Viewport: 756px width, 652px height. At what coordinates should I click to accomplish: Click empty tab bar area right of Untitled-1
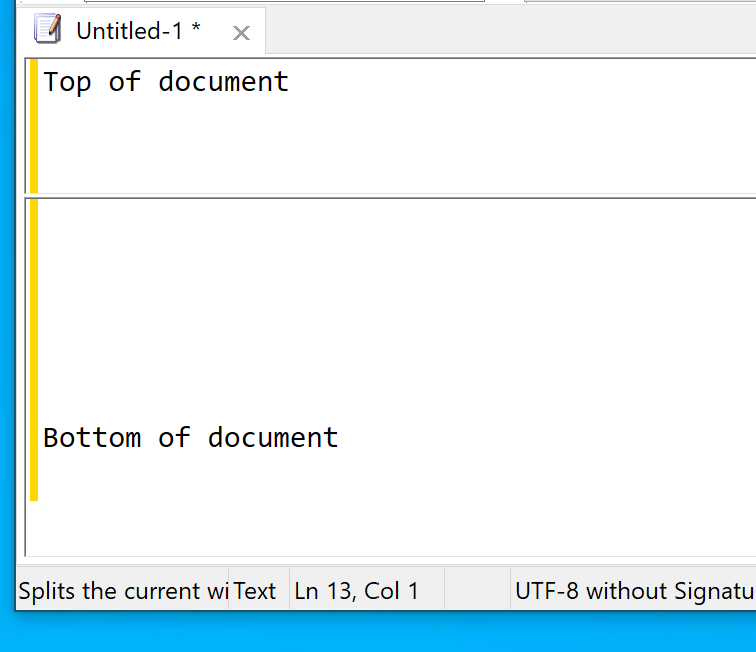tap(510, 31)
